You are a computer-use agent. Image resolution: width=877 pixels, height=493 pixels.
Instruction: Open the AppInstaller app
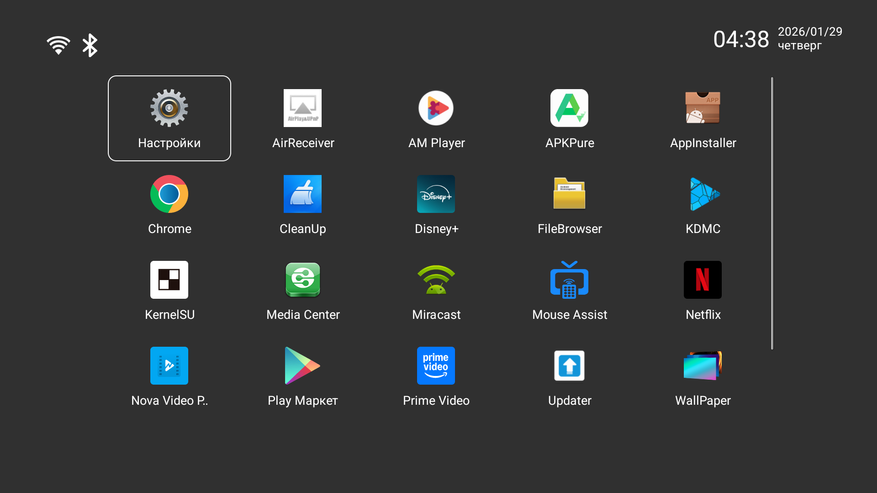(703, 108)
